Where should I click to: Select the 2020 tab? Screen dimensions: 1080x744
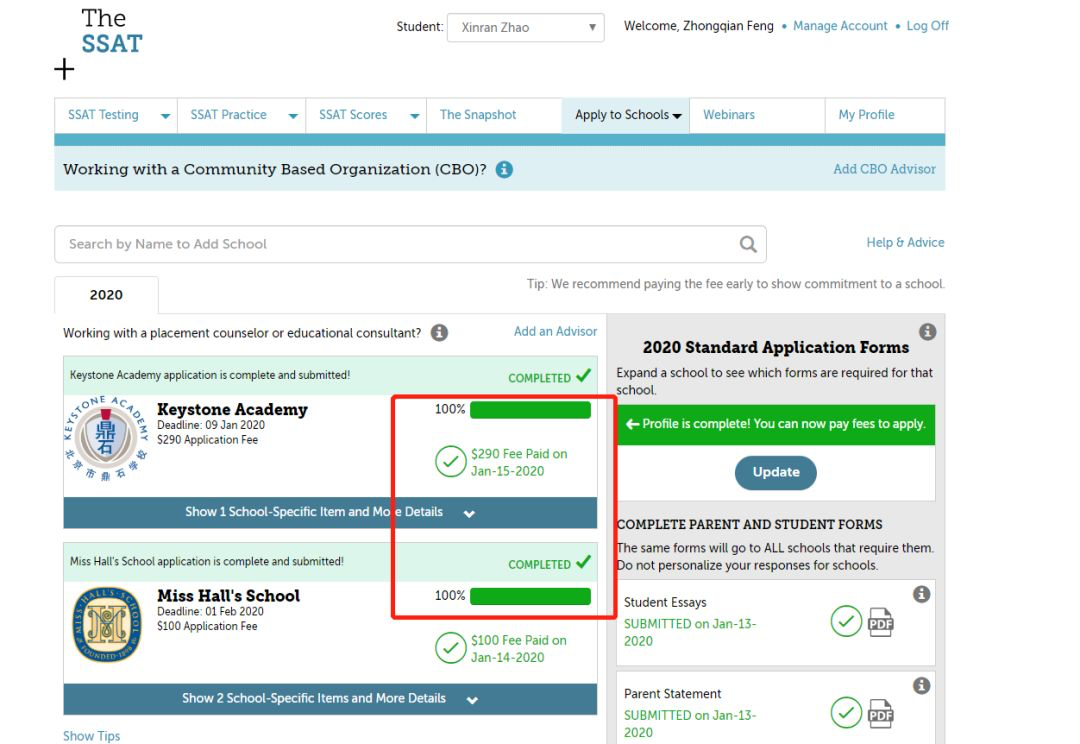pos(106,295)
